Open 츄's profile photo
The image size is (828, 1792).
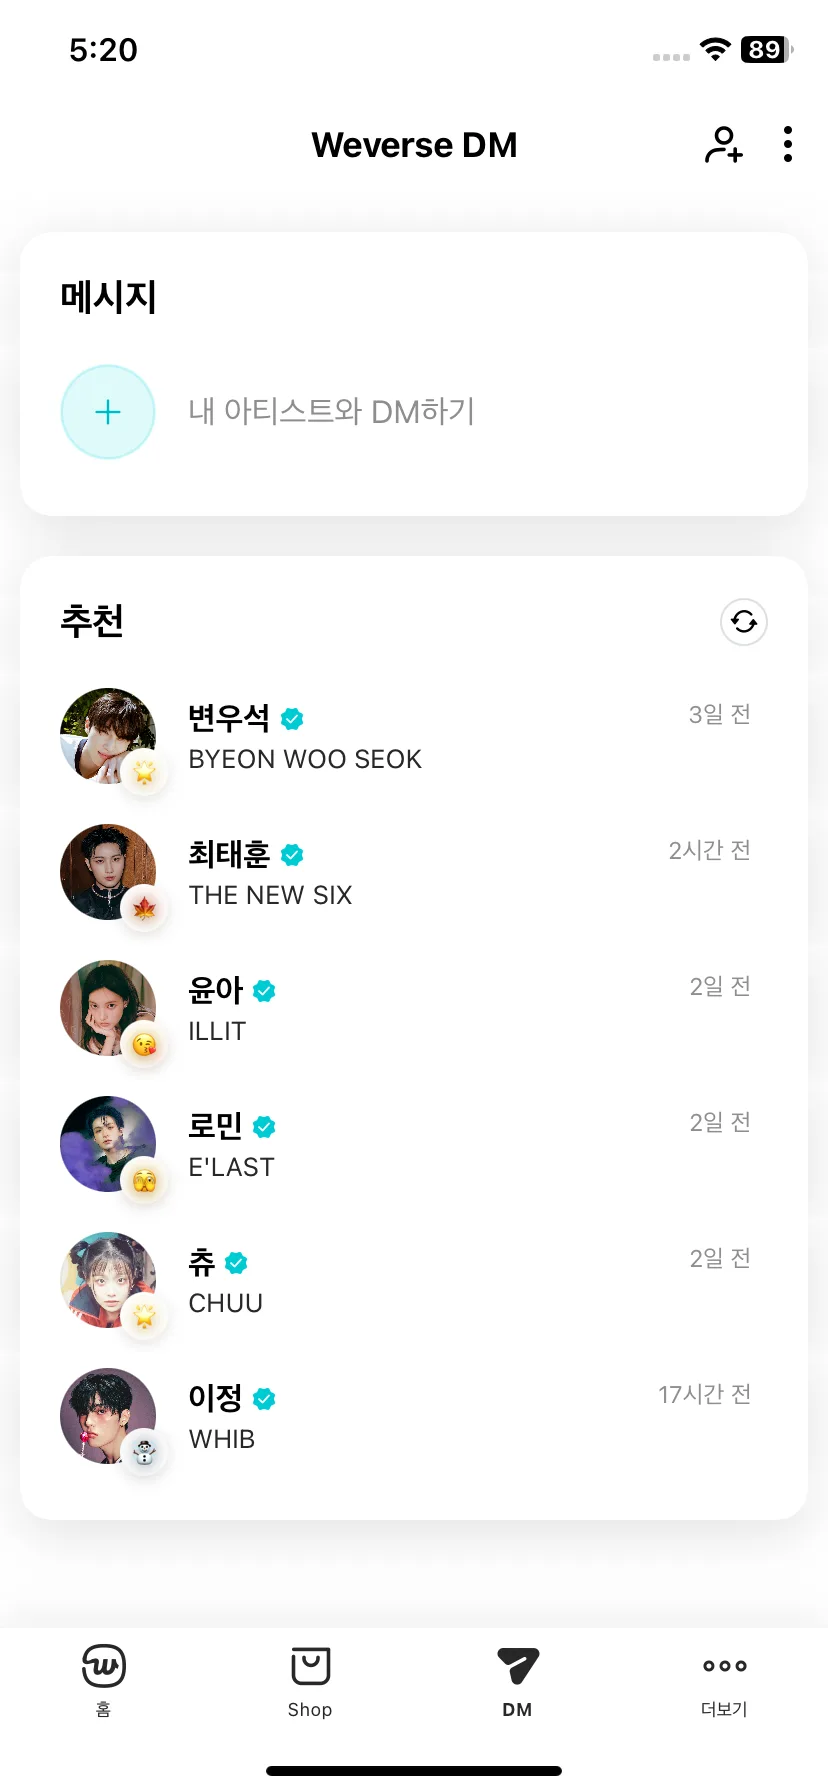108,1280
